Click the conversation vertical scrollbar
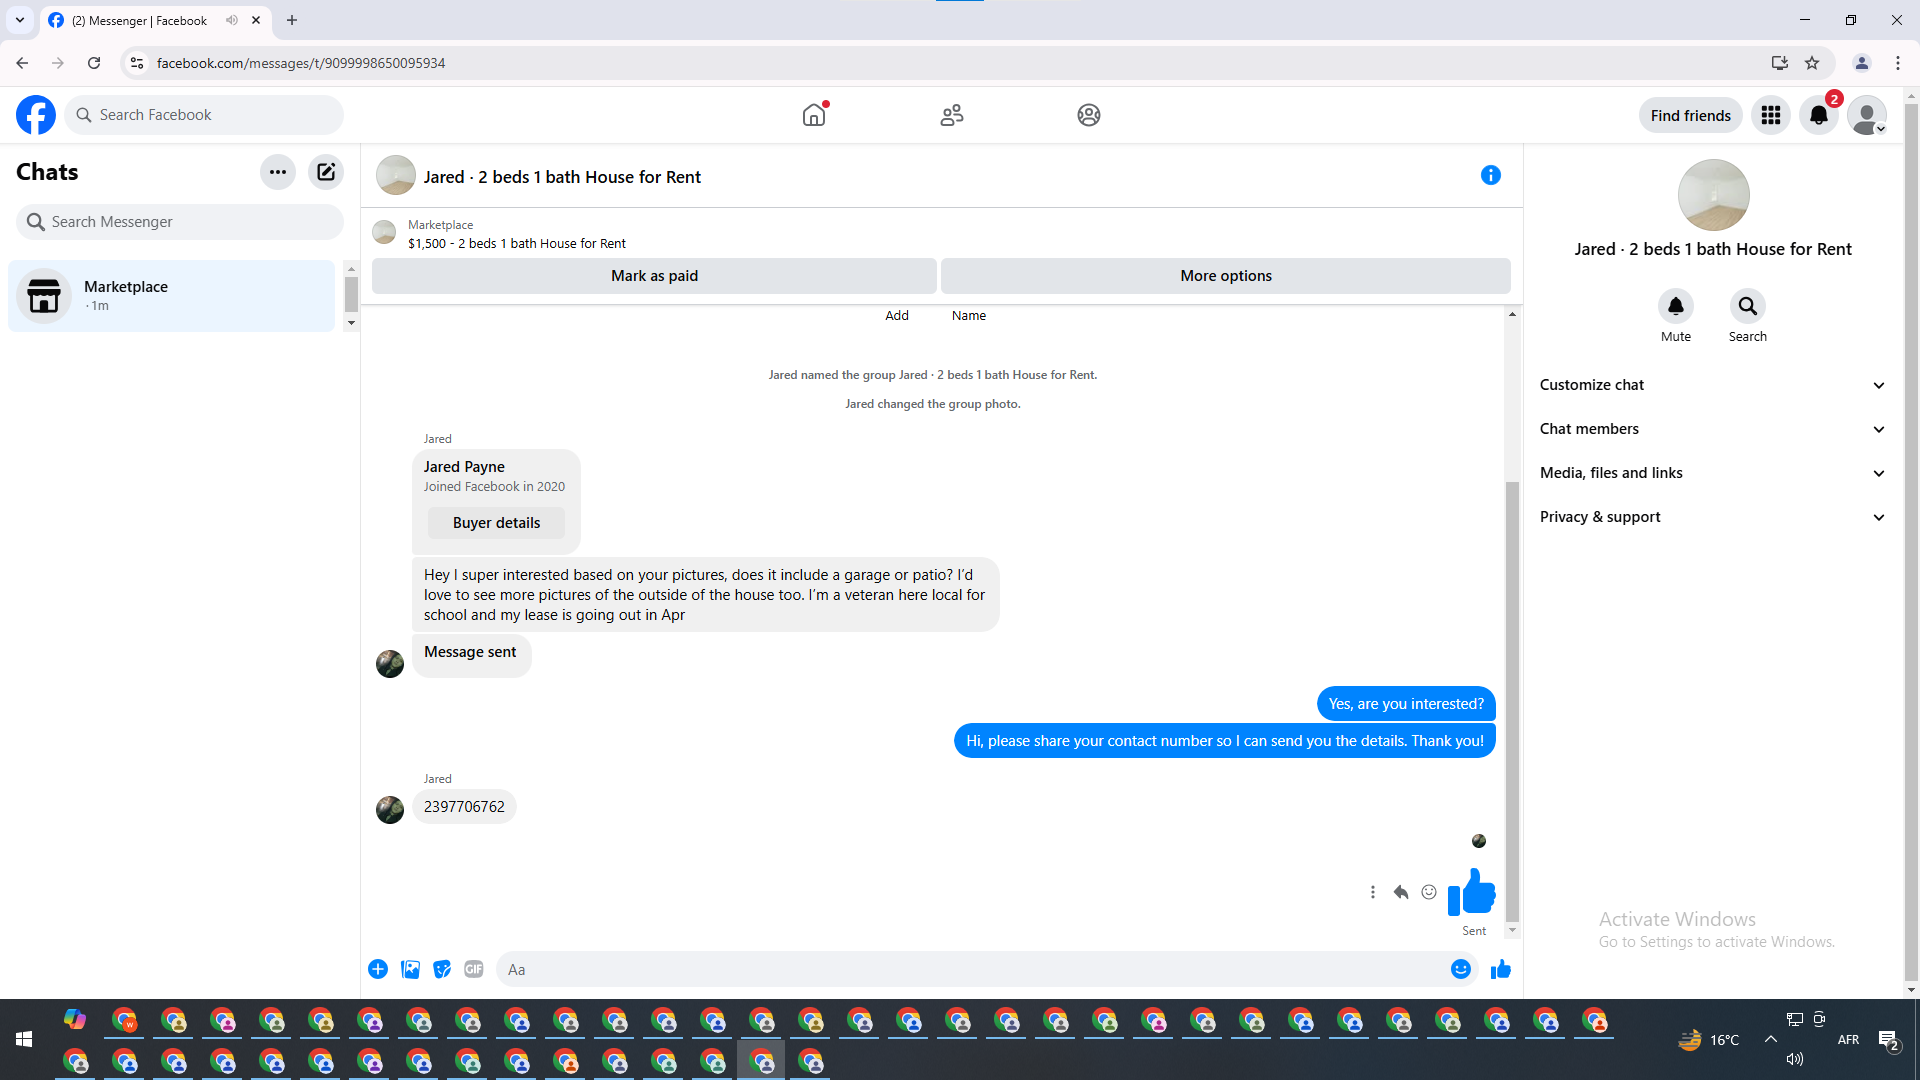 [x=1512, y=700]
